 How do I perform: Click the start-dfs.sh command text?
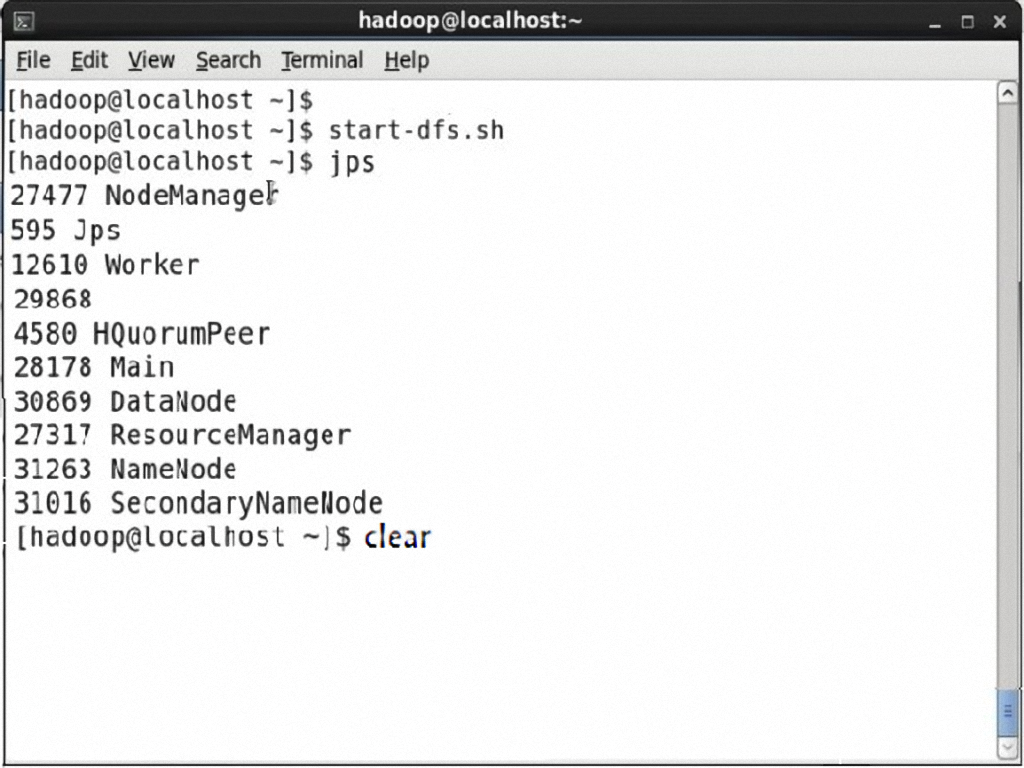(x=417, y=131)
